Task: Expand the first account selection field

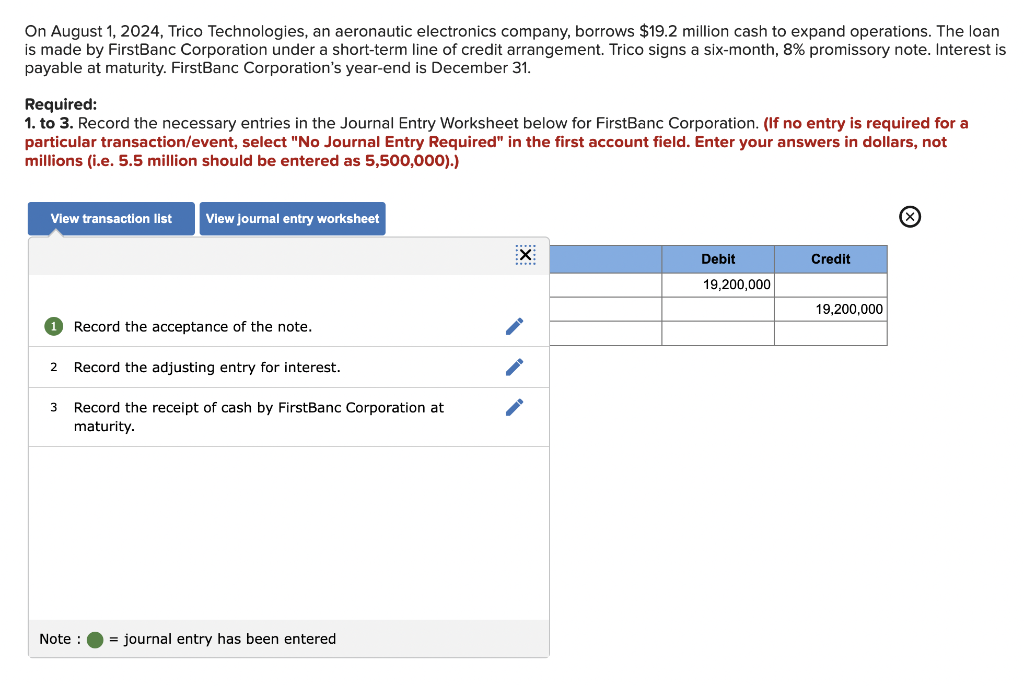Action: [x=605, y=284]
